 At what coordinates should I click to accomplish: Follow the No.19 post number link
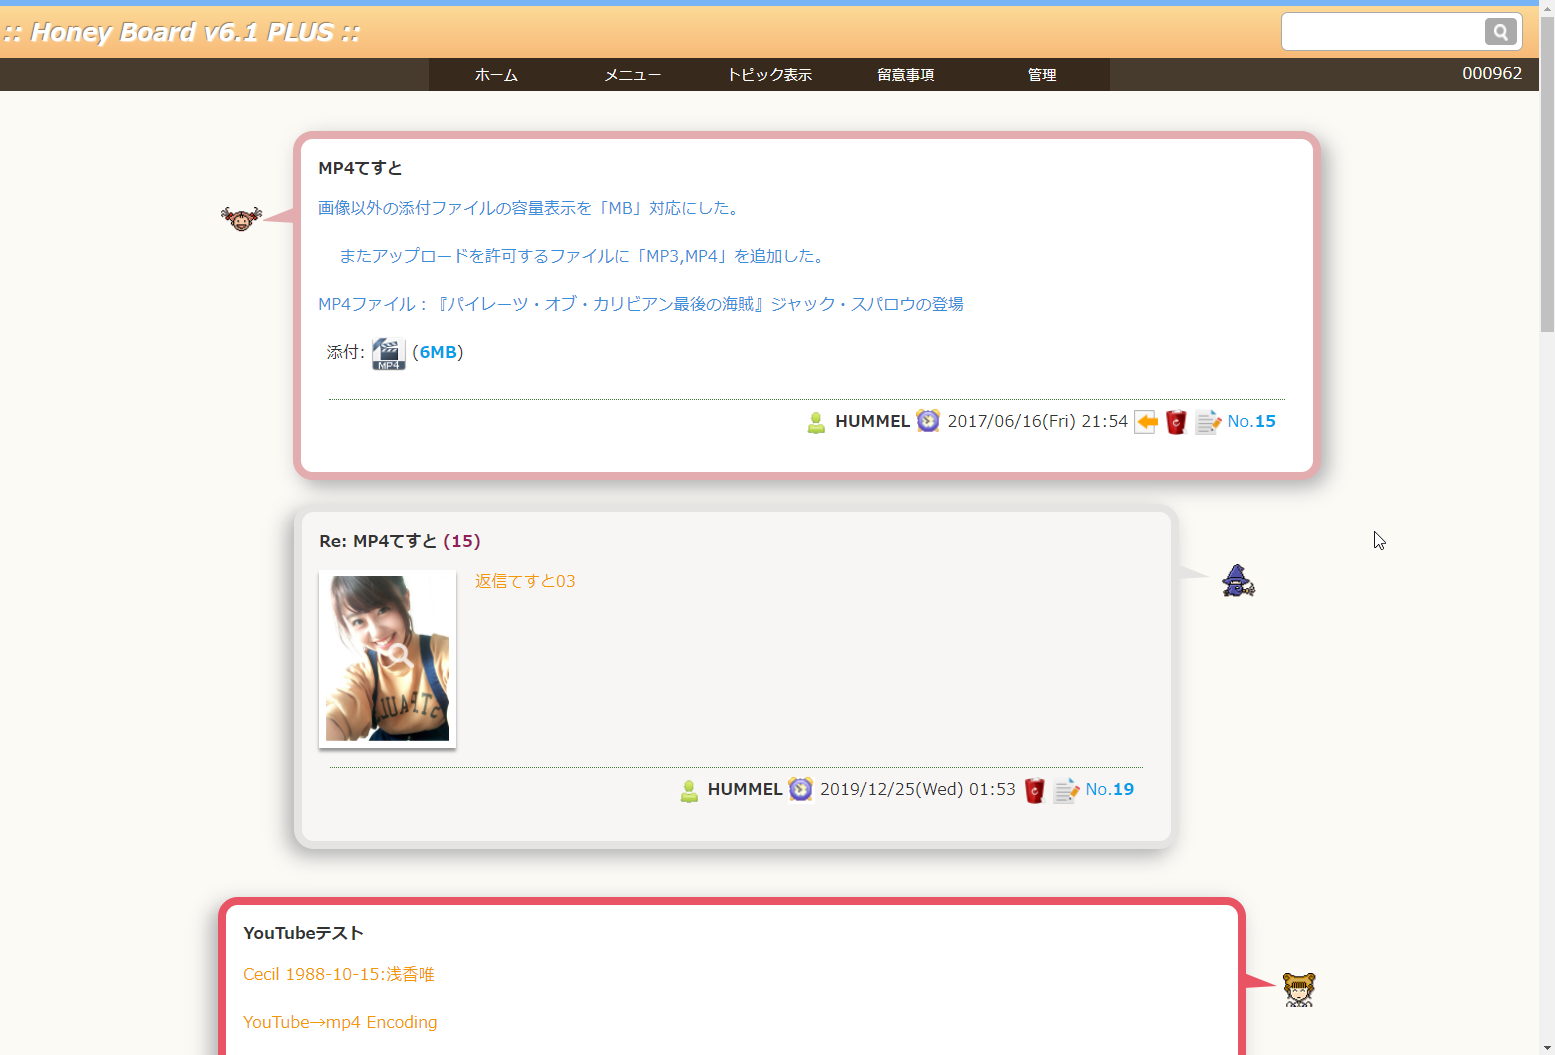(1109, 789)
